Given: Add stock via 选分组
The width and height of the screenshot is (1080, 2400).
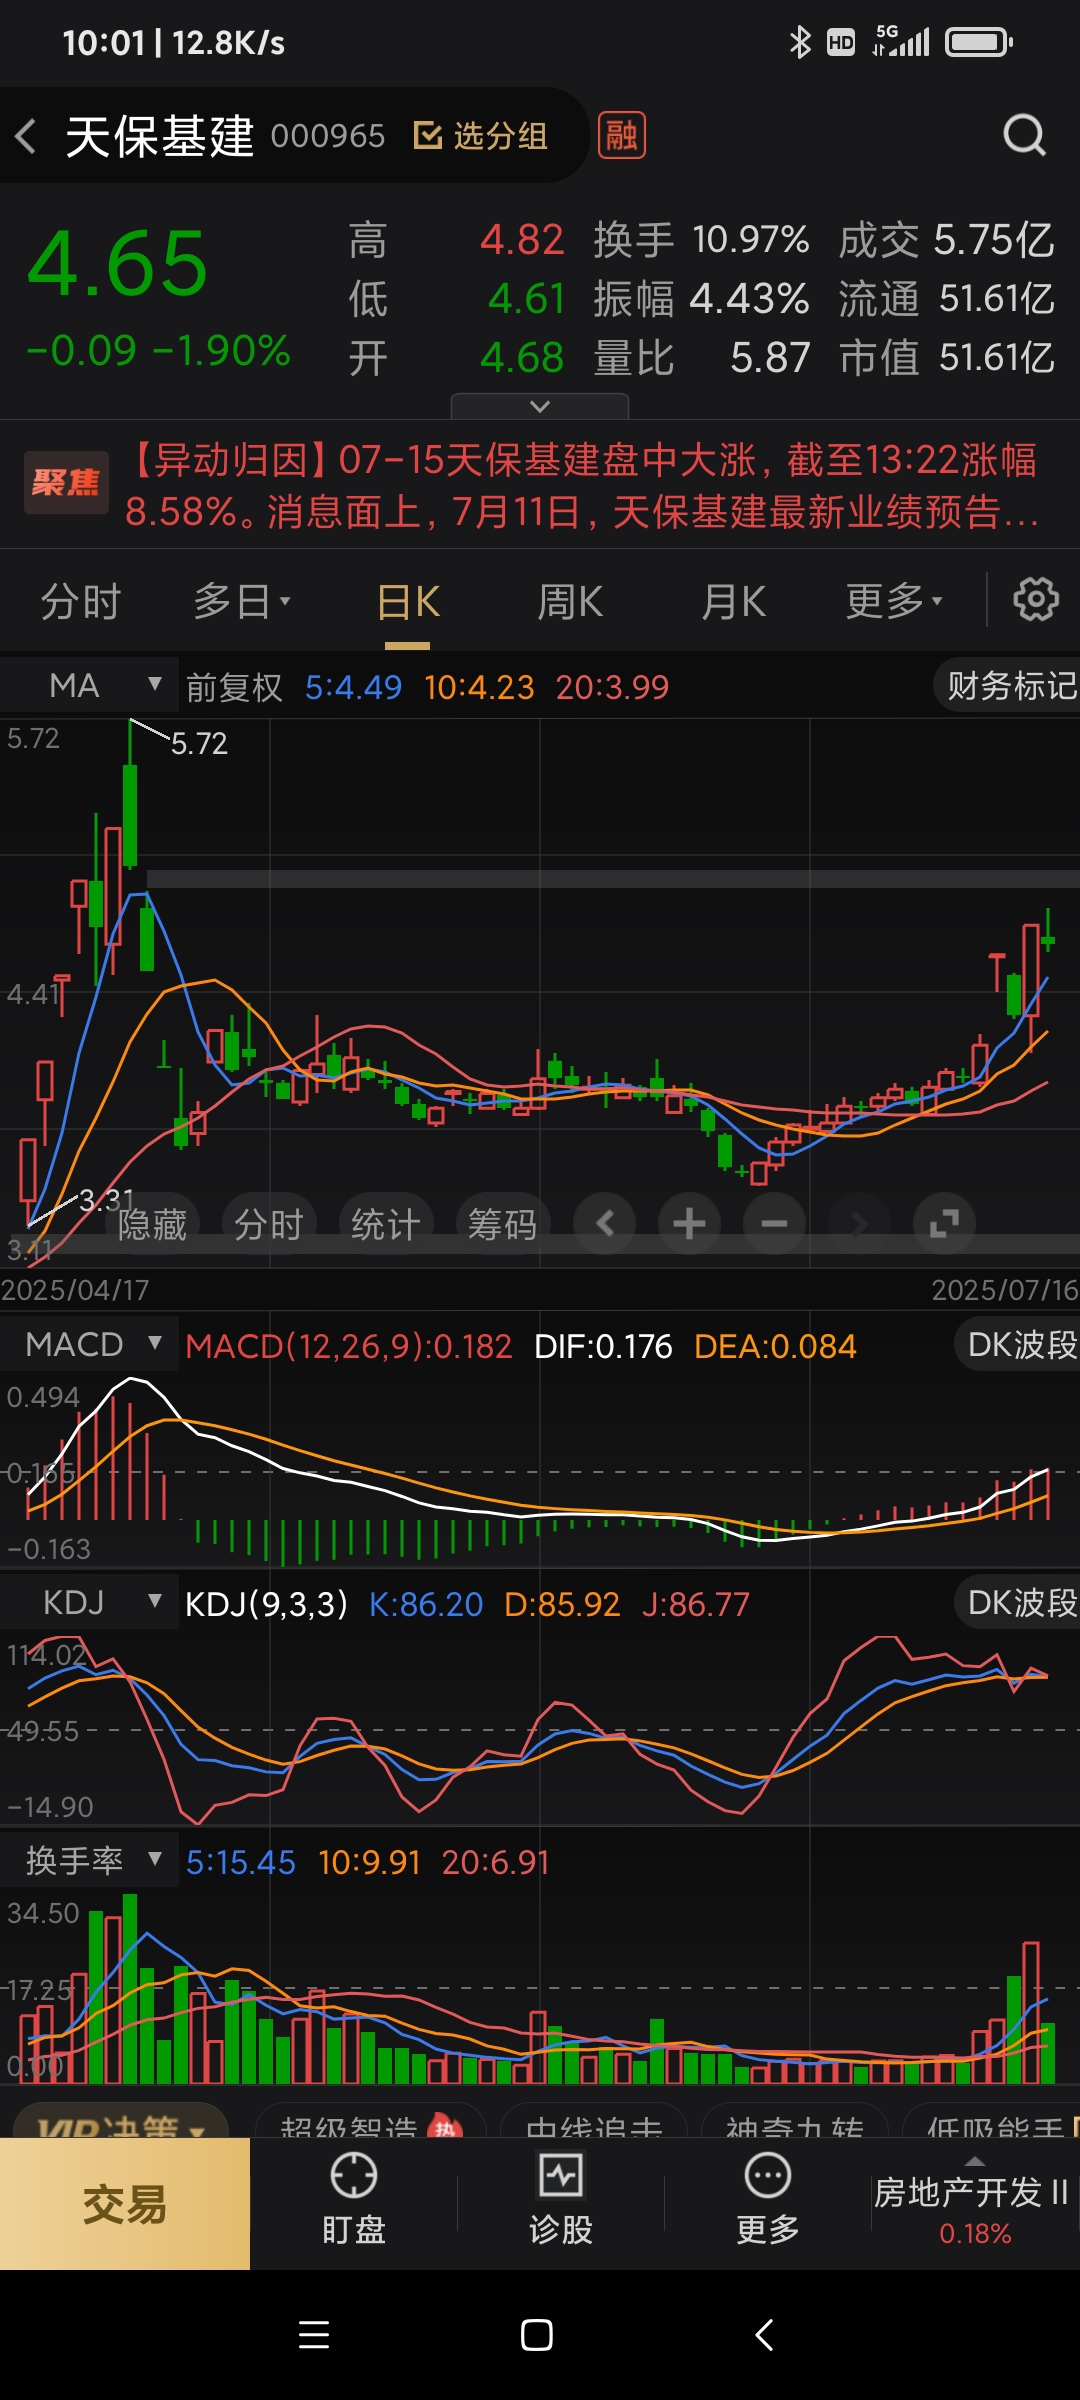Looking at the screenshot, I should tap(480, 135).
